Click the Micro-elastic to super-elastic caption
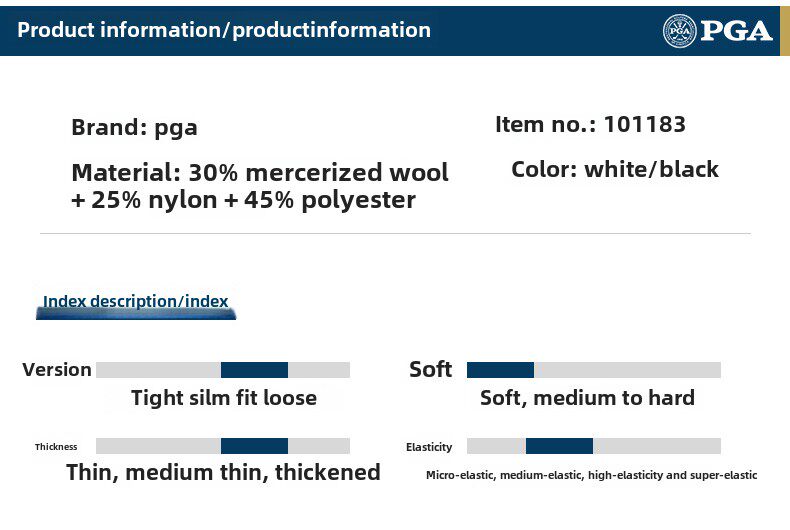 click(x=591, y=476)
